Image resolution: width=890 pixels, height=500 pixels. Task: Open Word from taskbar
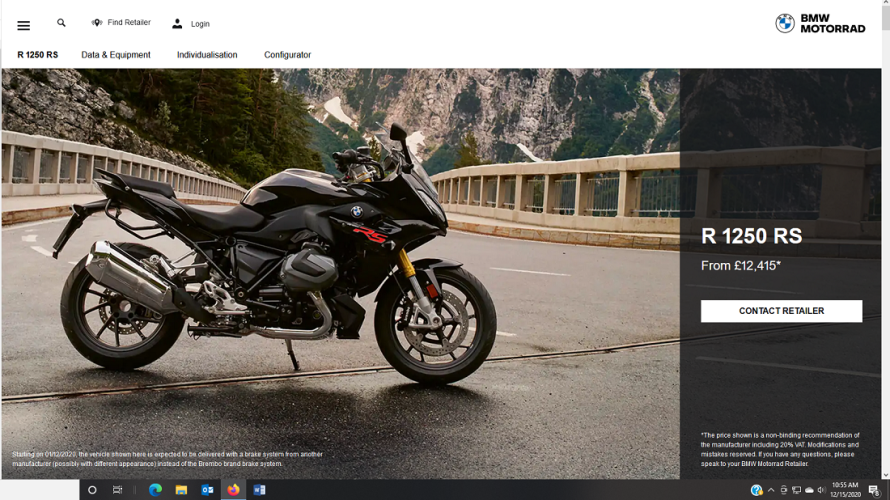(259, 490)
